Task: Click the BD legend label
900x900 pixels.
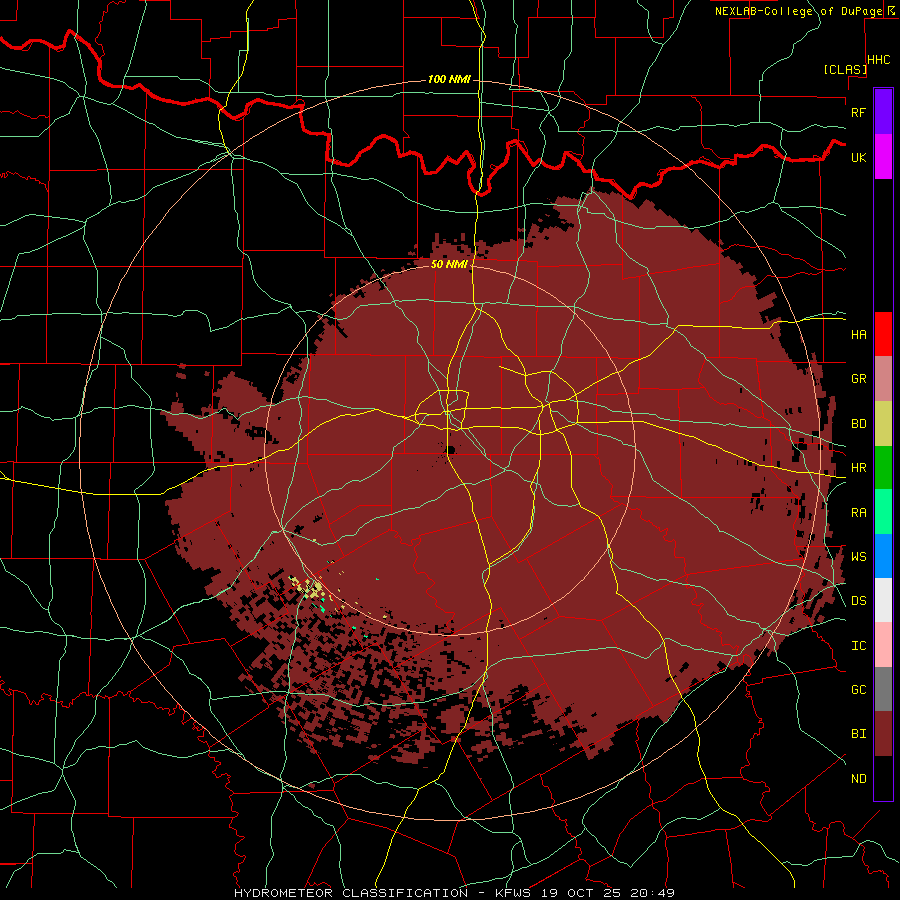Action: (x=858, y=424)
